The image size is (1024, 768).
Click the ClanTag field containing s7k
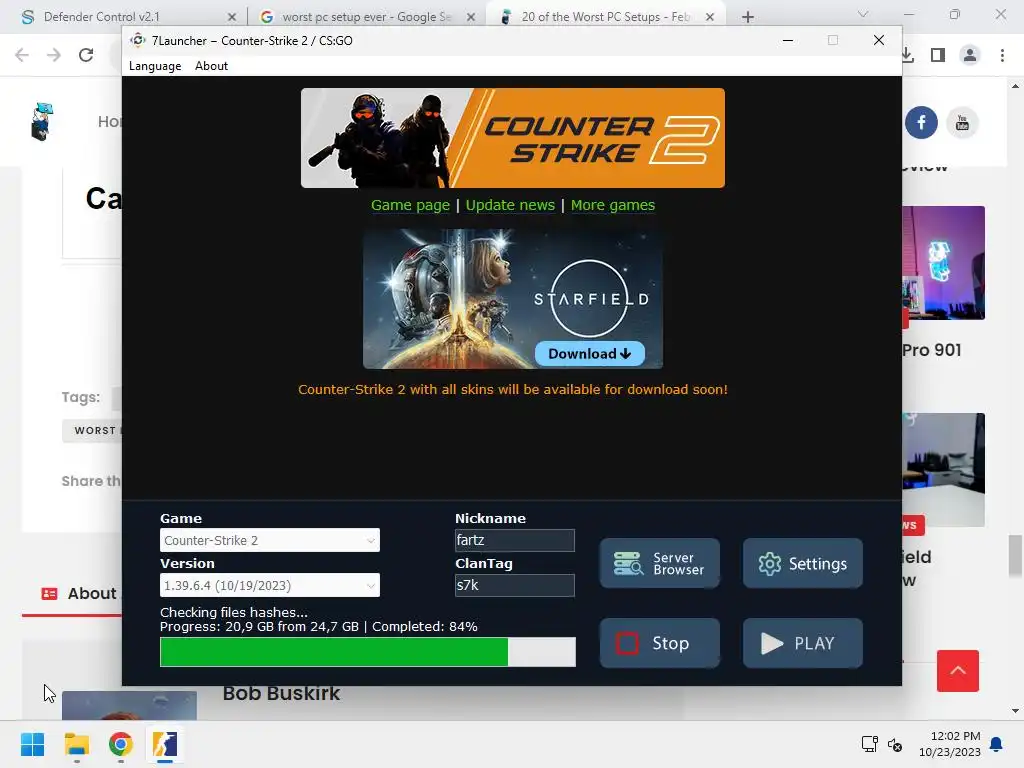[x=515, y=585]
